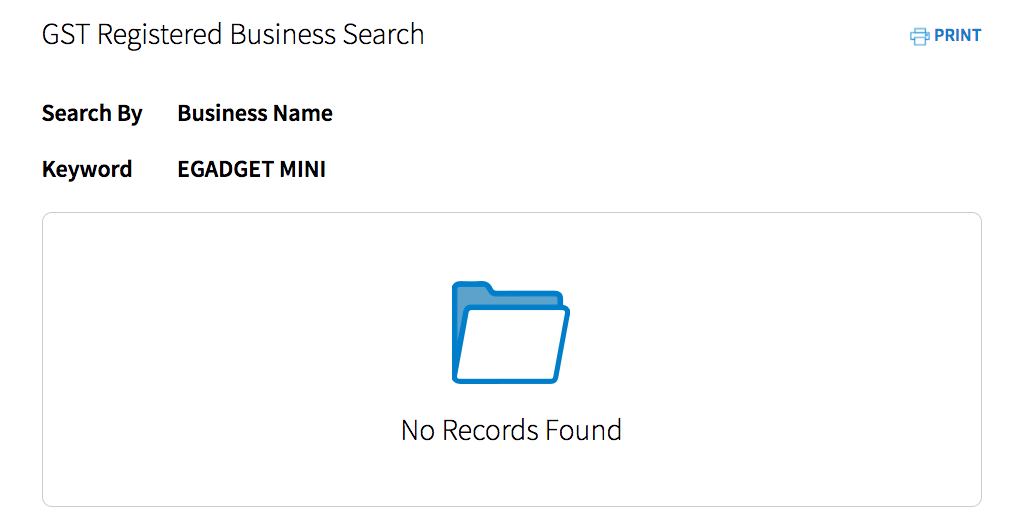
Task: Click the printer icon beside PRINT
Action: click(x=919, y=36)
